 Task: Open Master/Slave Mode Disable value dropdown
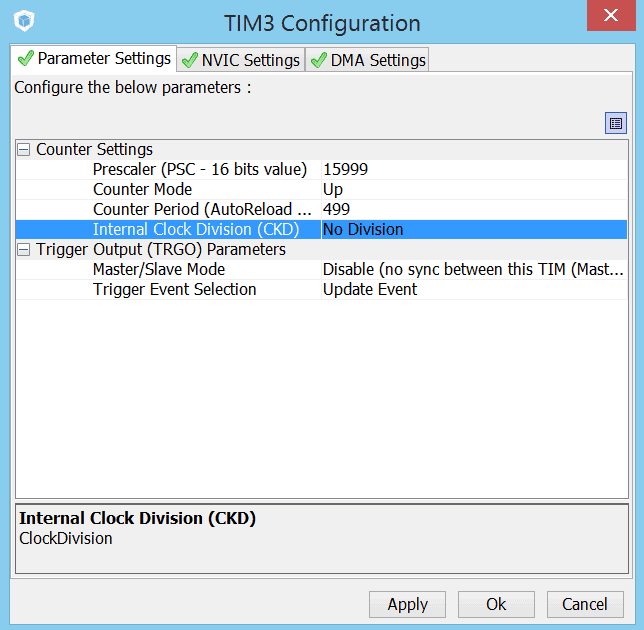tap(473, 270)
